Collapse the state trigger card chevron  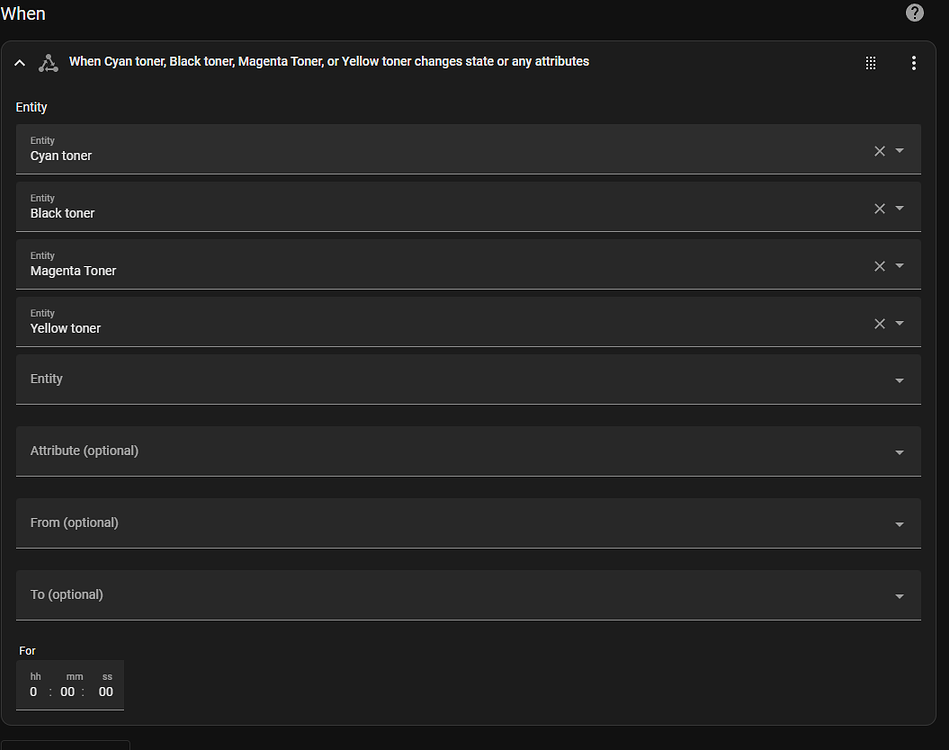pyautogui.click(x=20, y=62)
